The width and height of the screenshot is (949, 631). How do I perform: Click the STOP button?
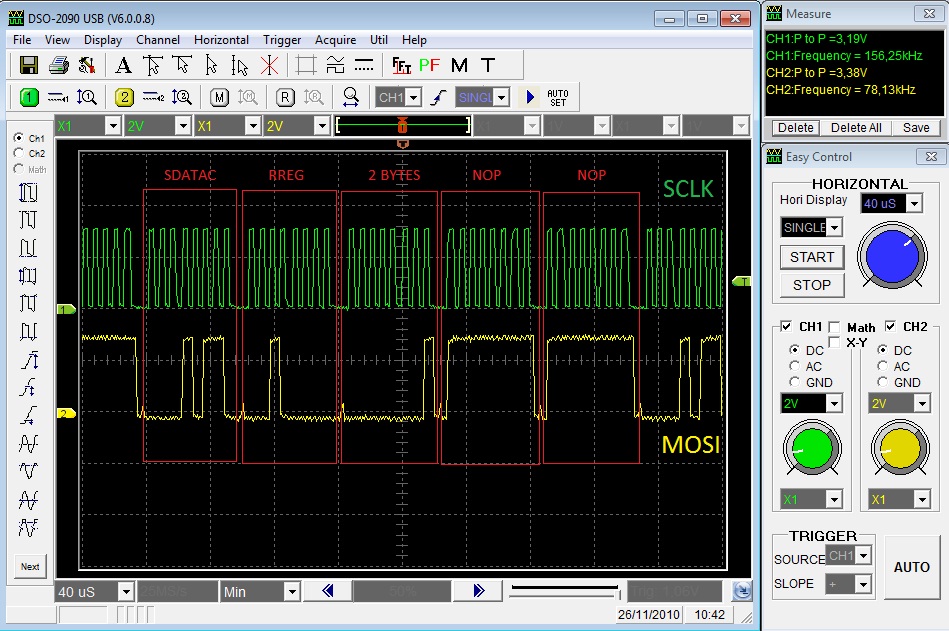(x=812, y=285)
